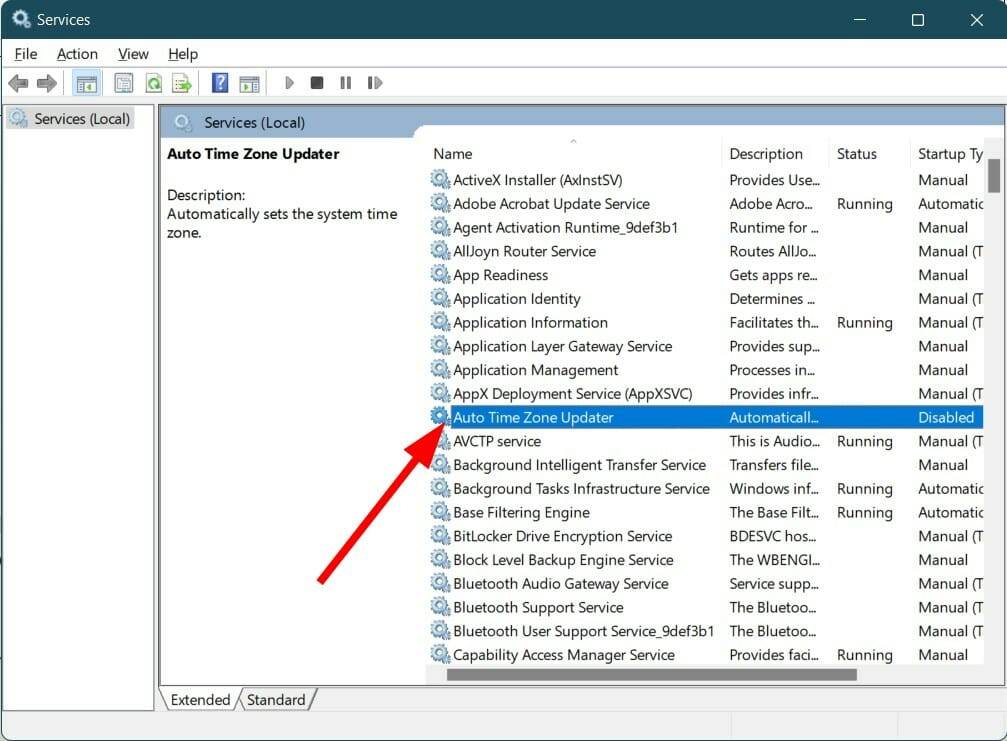1007x741 pixels.
Task: Open the View menu
Action: click(x=133, y=54)
